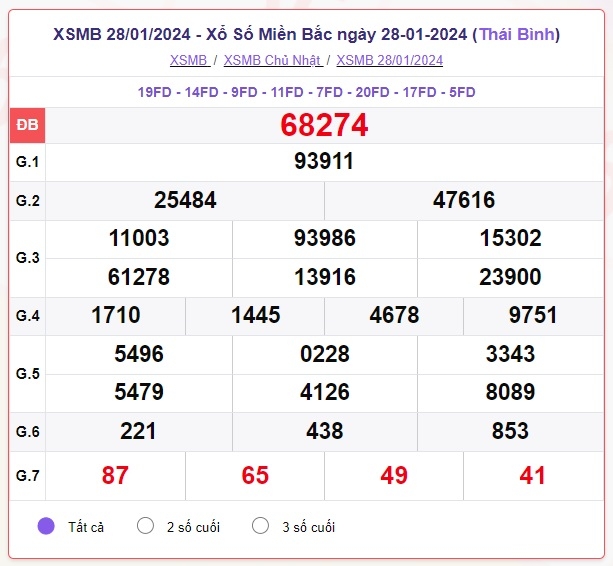This screenshot has width=613, height=566.
Task: Select the "Tất cả" radio option
Action: [x=46, y=526]
